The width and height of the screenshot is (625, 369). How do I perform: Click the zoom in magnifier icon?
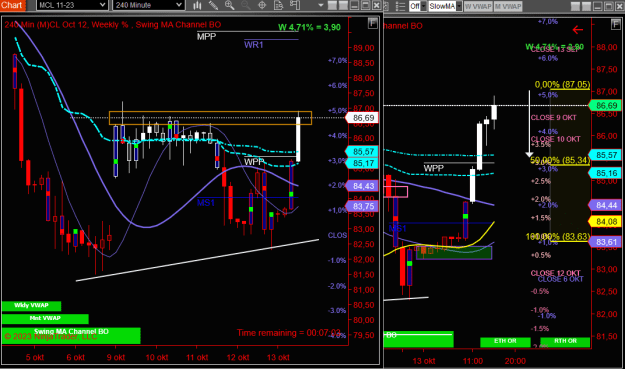tap(230, 5)
